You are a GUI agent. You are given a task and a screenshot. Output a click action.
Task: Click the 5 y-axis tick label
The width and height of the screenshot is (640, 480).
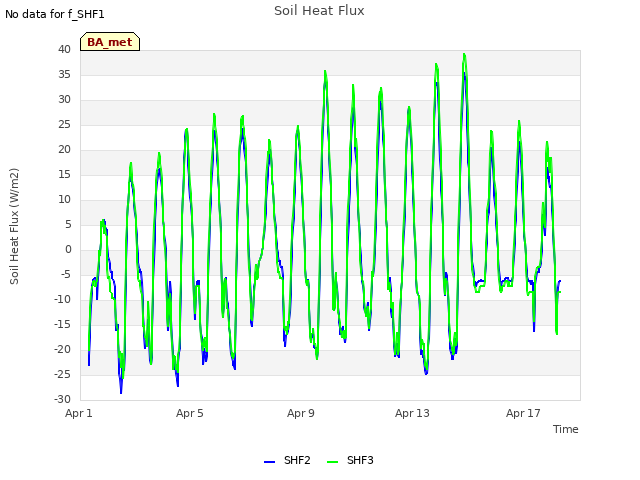point(68,224)
